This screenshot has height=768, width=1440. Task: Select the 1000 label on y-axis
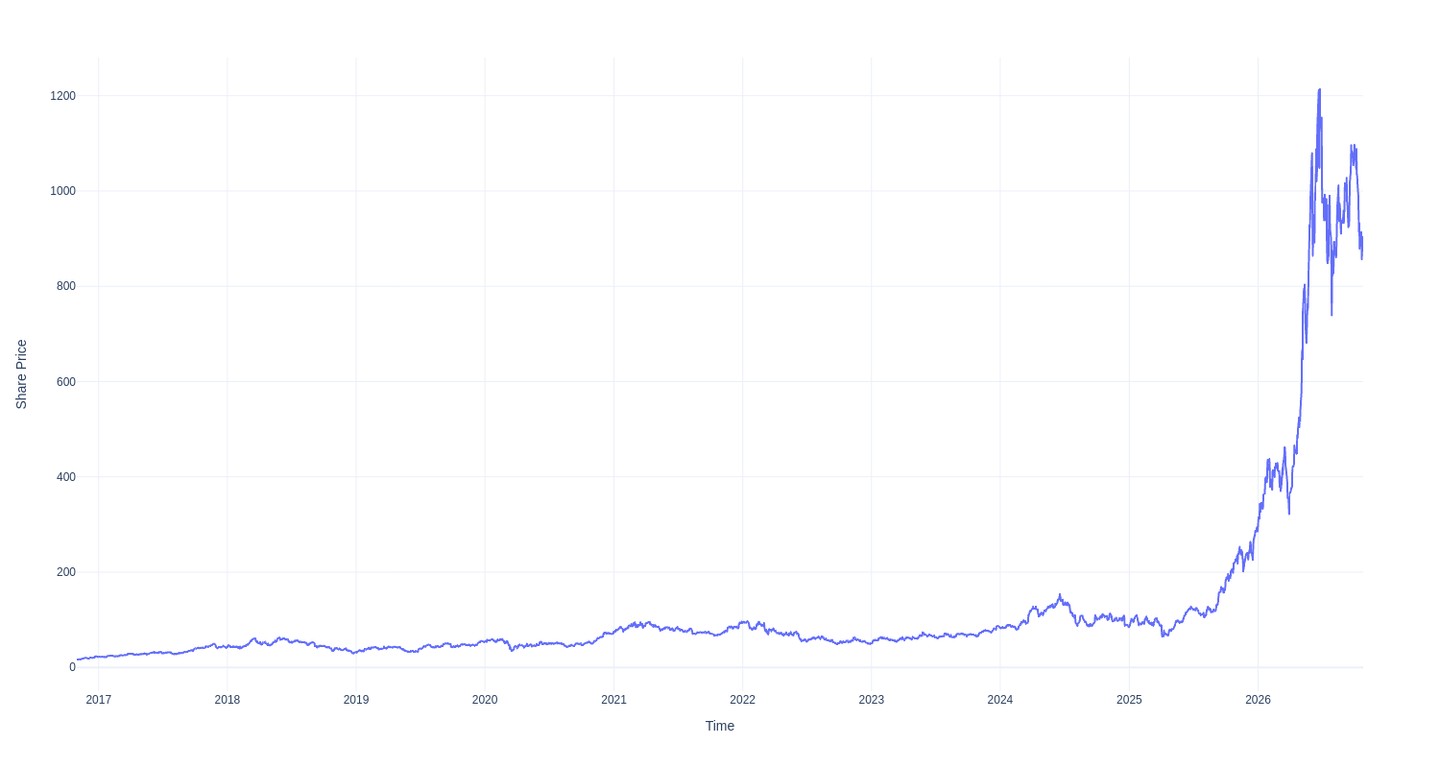63,191
